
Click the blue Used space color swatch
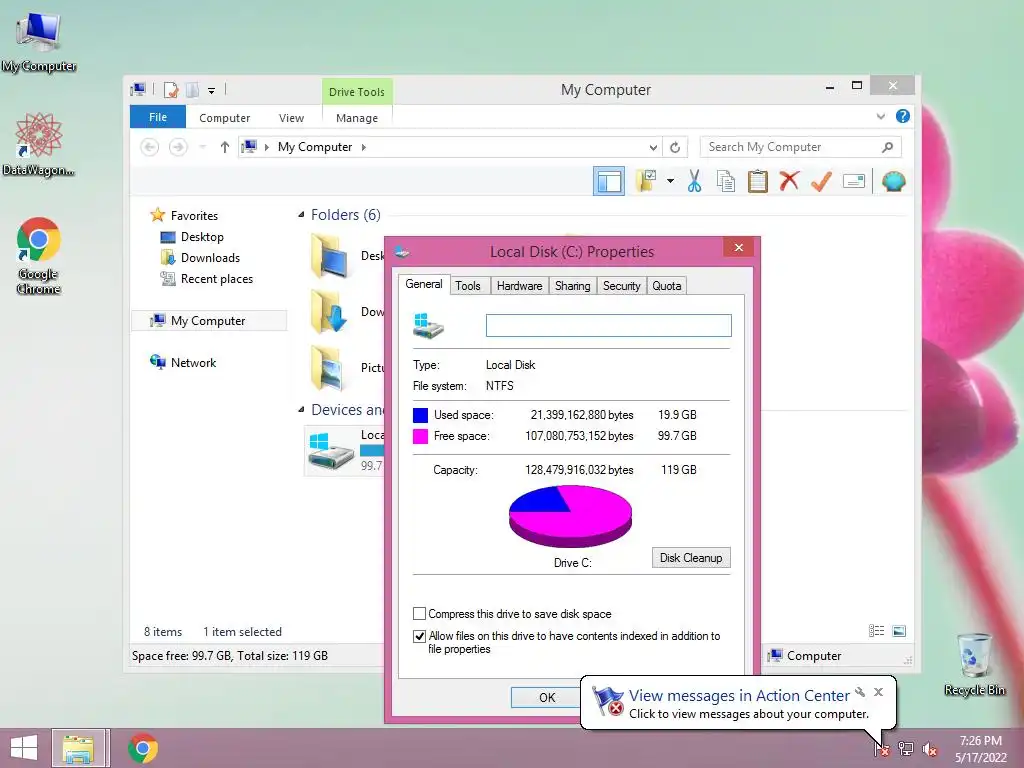tap(421, 415)
